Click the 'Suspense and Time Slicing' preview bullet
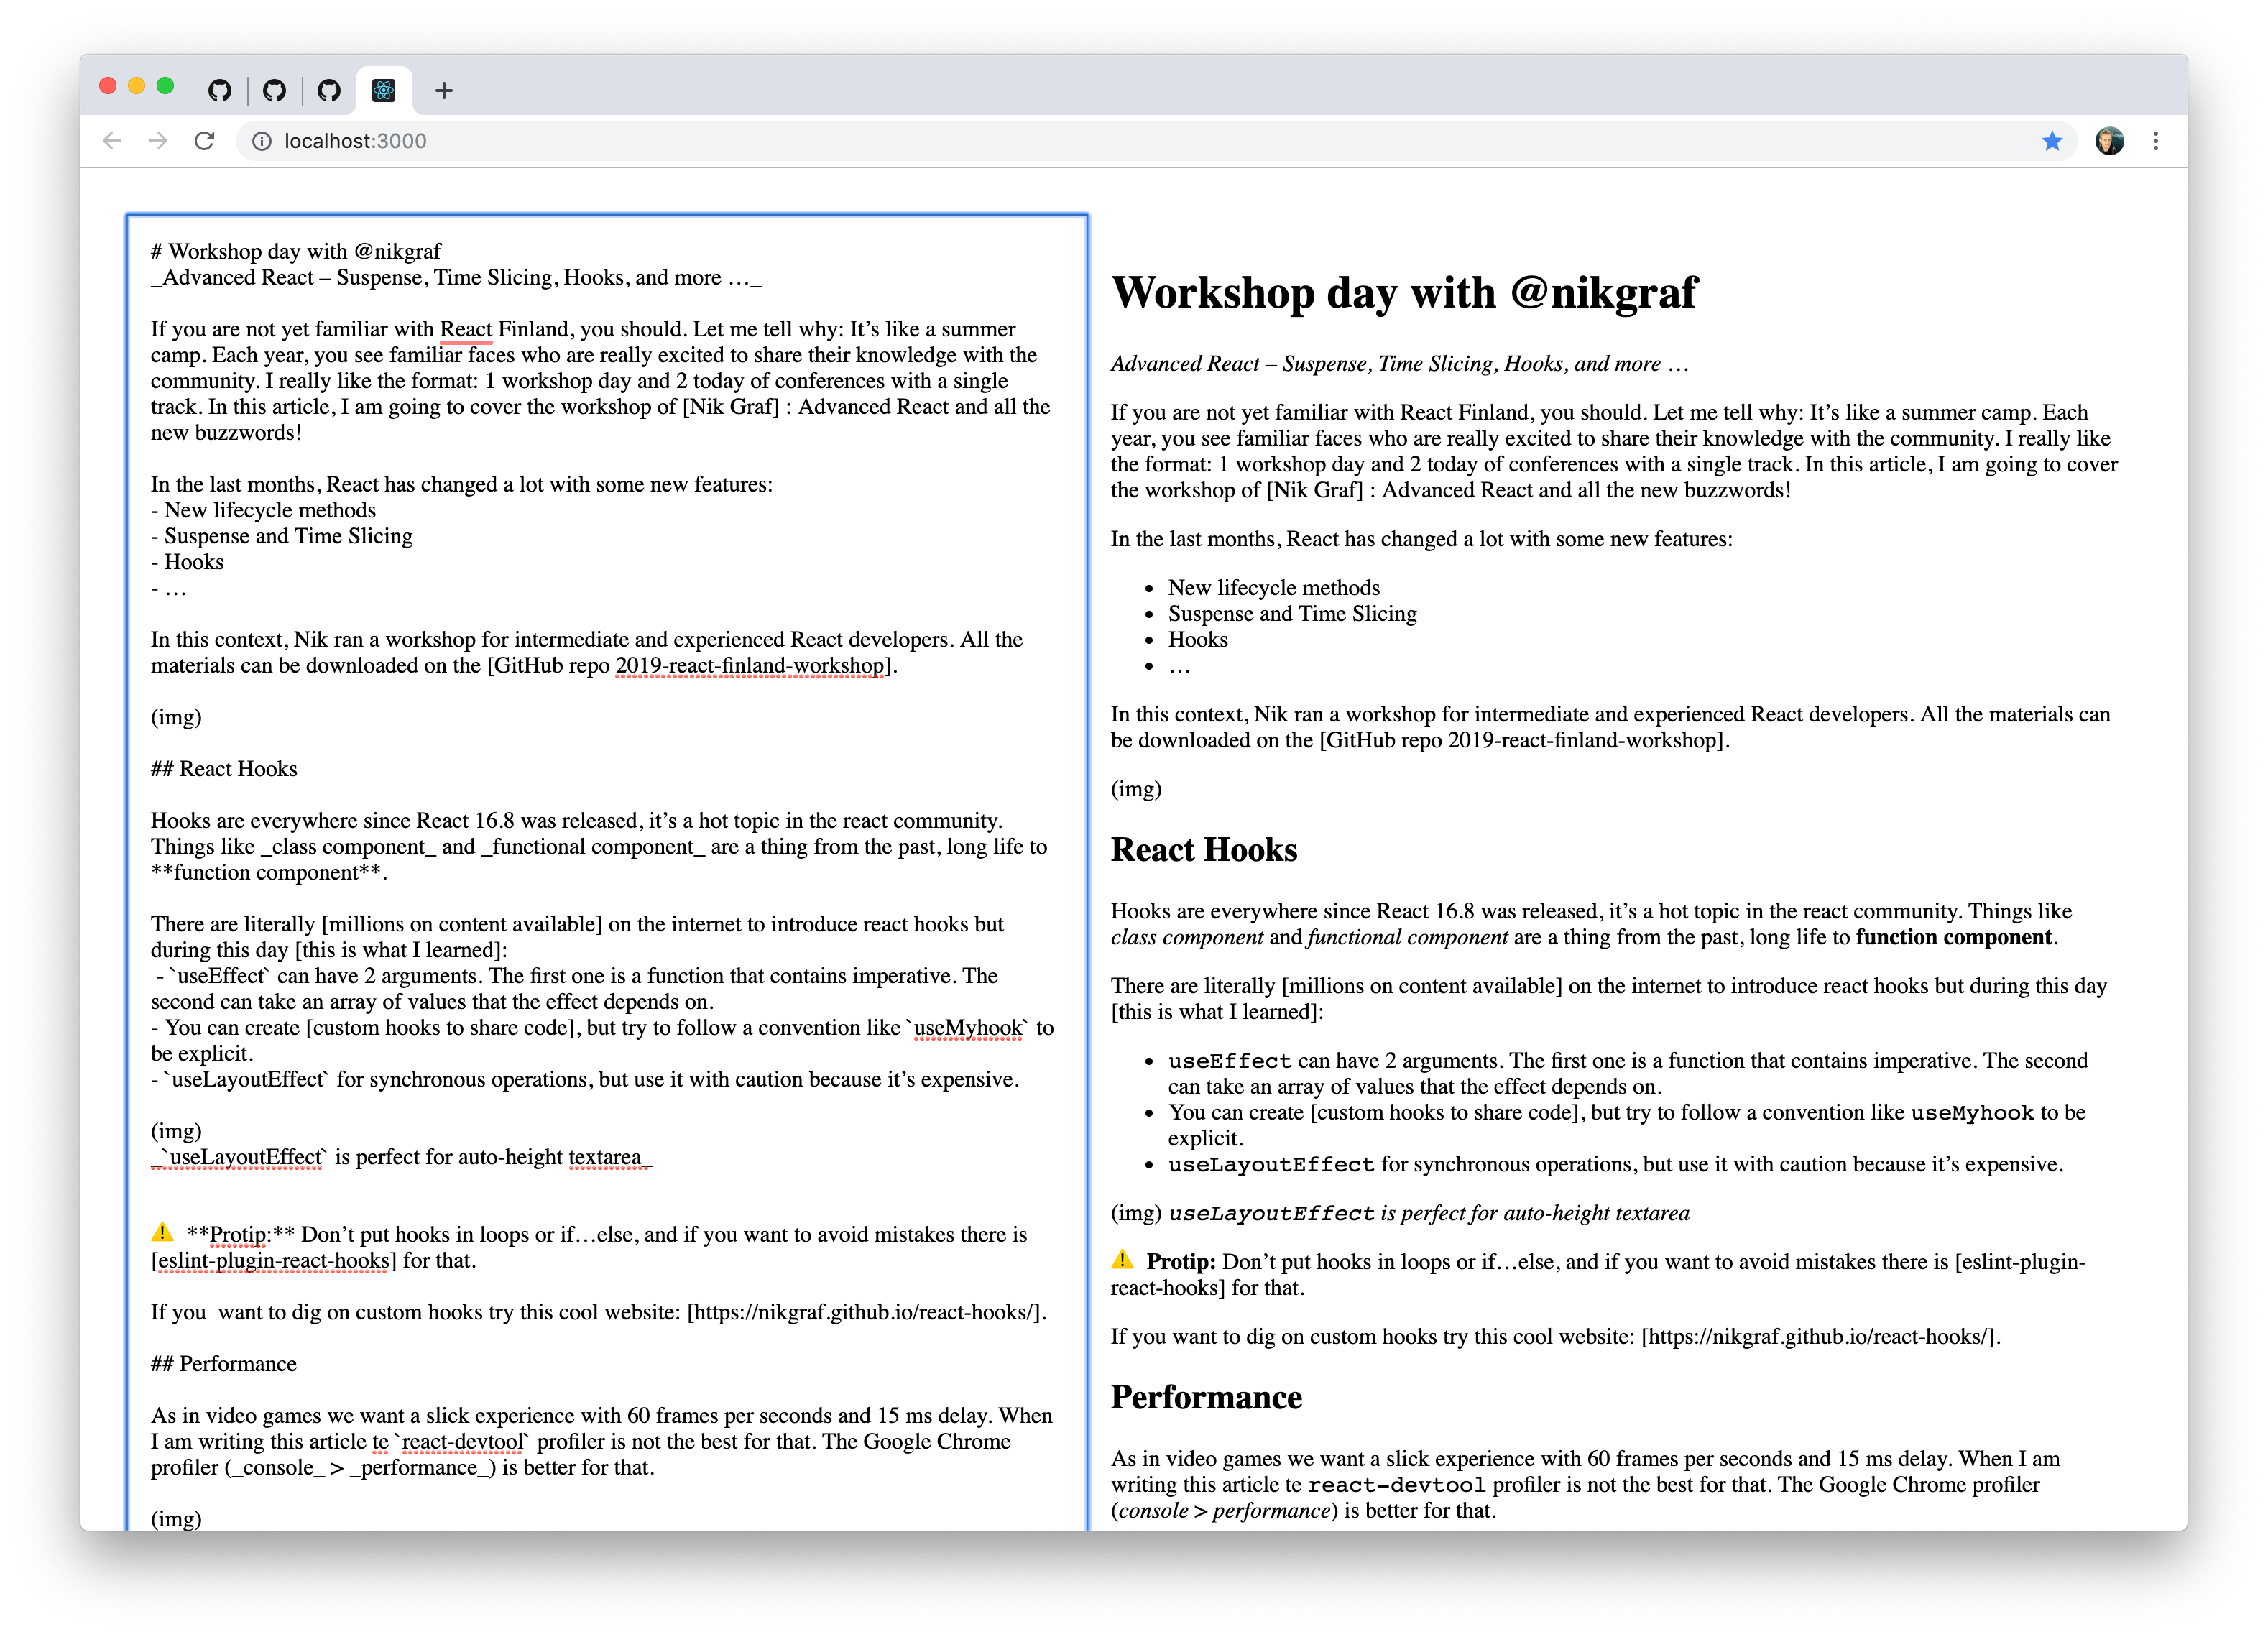This screenshot has height=1637, width=2268. (1292, 613)
